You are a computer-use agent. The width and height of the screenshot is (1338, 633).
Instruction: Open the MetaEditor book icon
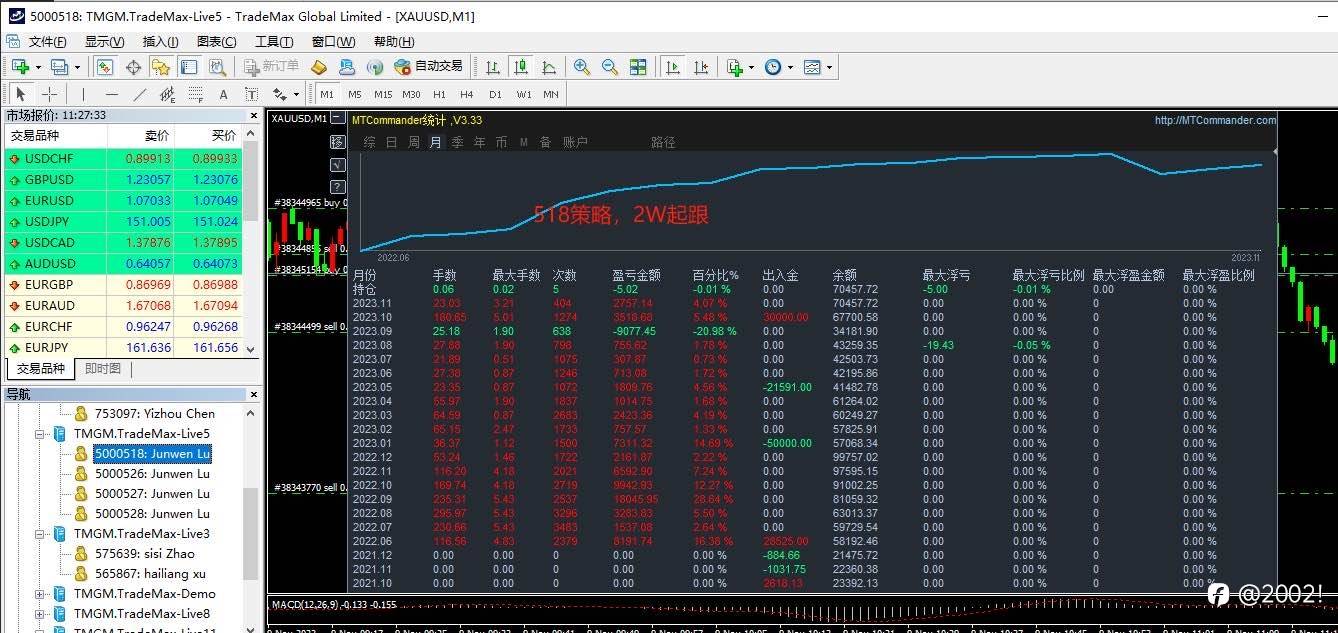[319, 67]
